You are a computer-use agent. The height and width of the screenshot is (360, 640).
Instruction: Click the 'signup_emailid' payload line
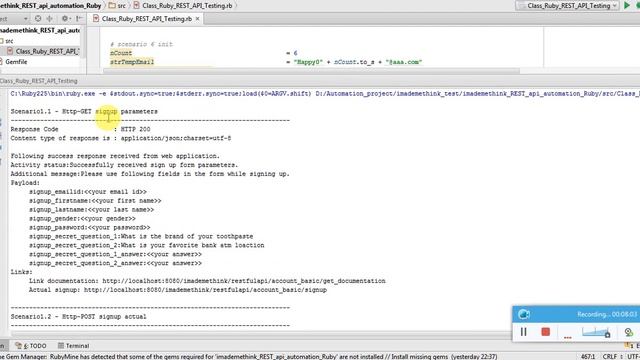pyautogui.click(x=88, y=192)
